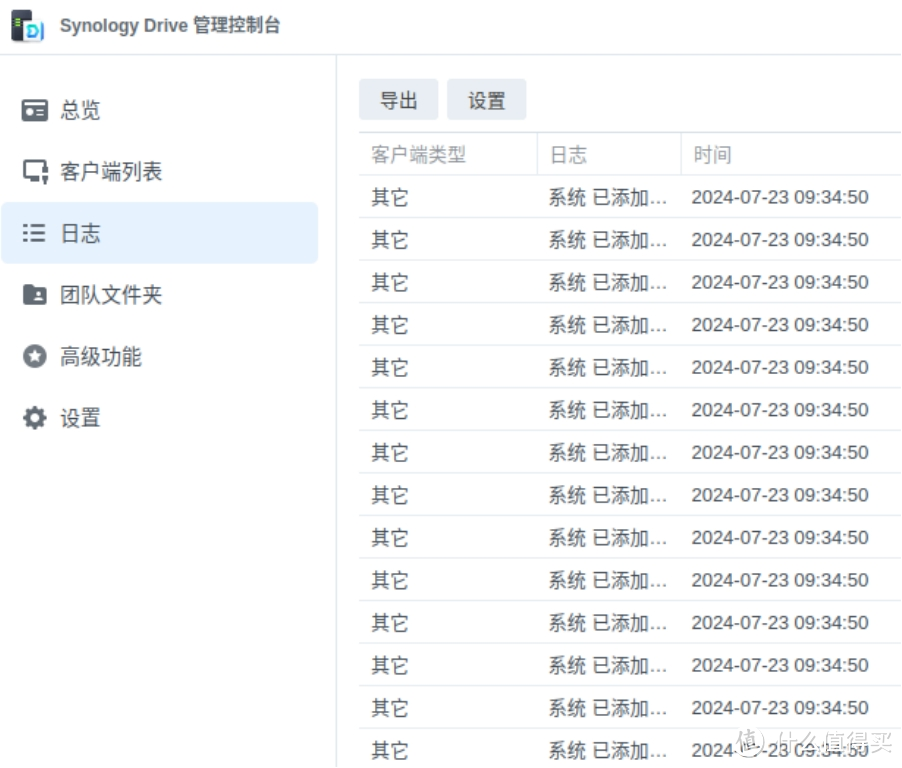This screenshot has height=768, width=902.
Task: Open the 高级功能 page
Action: pos(103,356)
